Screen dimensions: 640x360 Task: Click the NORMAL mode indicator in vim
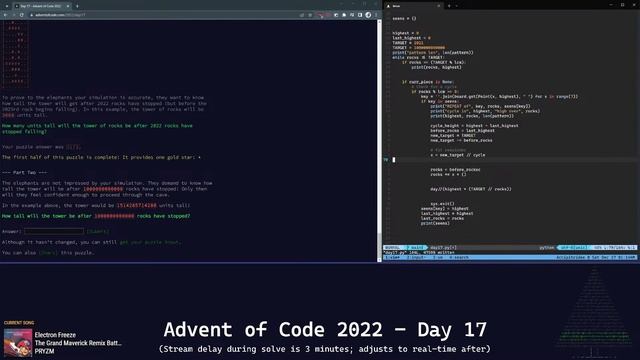click(393, 247)
